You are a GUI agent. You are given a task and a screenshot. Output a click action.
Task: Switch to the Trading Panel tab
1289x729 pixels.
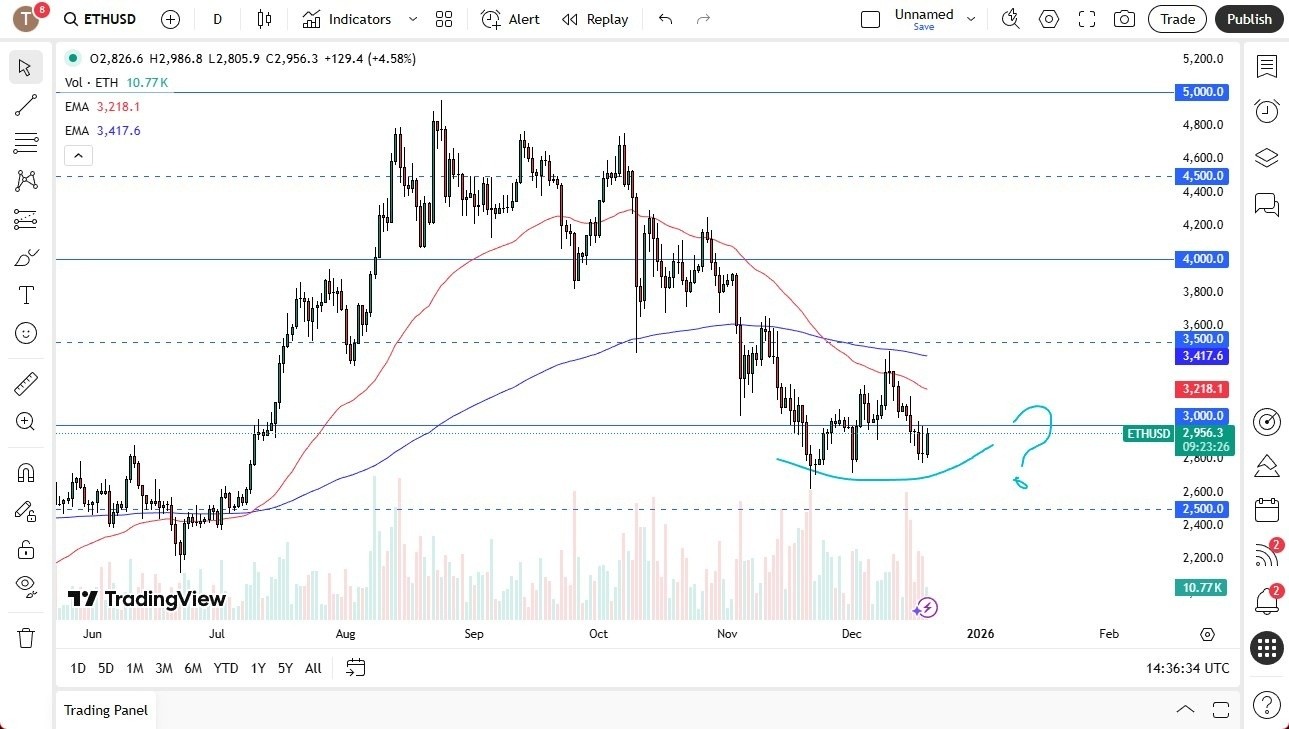pos(105,710)
